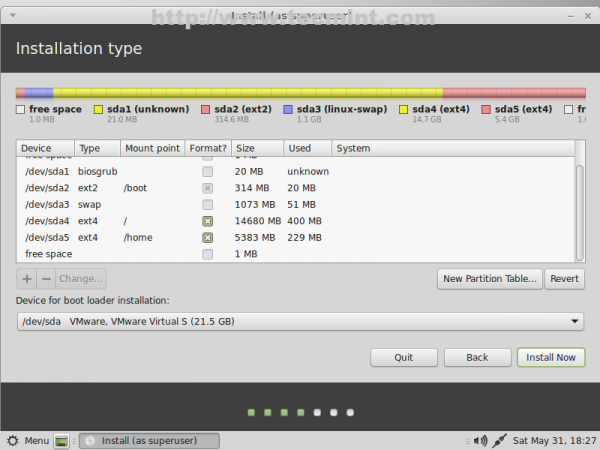Open the Menu gear icon in taskbar

click(x=12, y=440)
